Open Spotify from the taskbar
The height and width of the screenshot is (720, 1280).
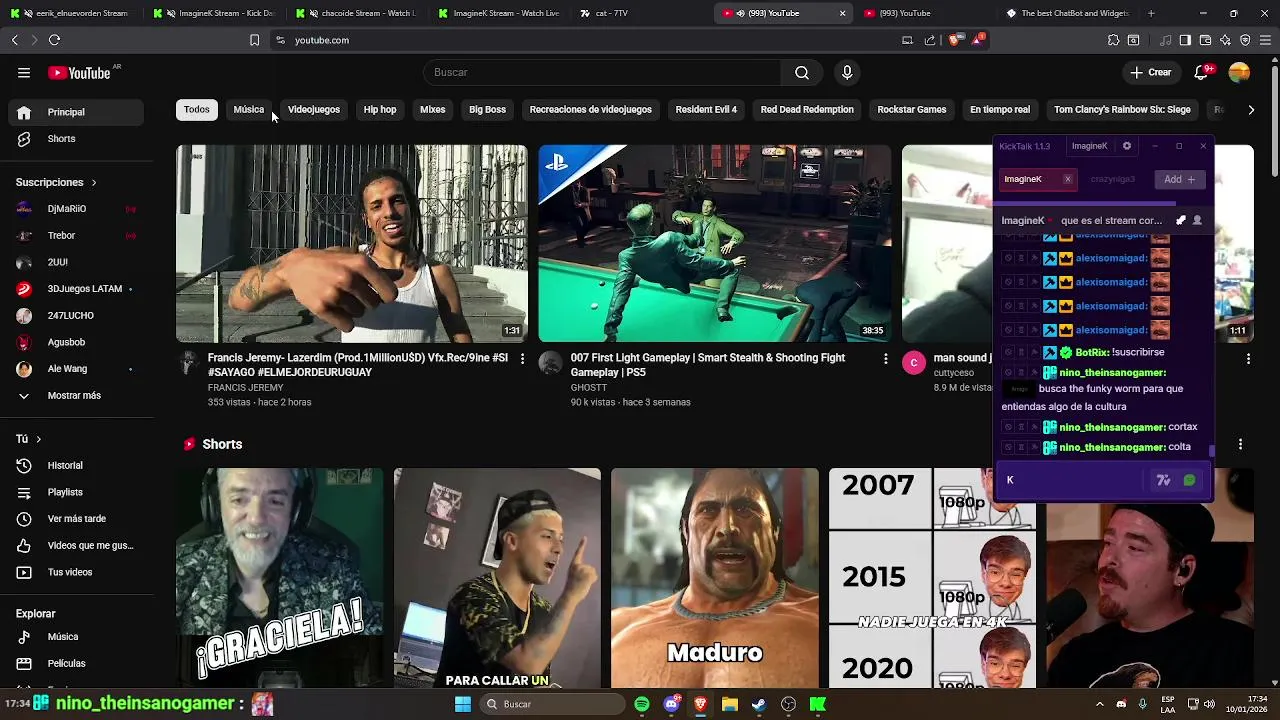[x=642, y=704]
